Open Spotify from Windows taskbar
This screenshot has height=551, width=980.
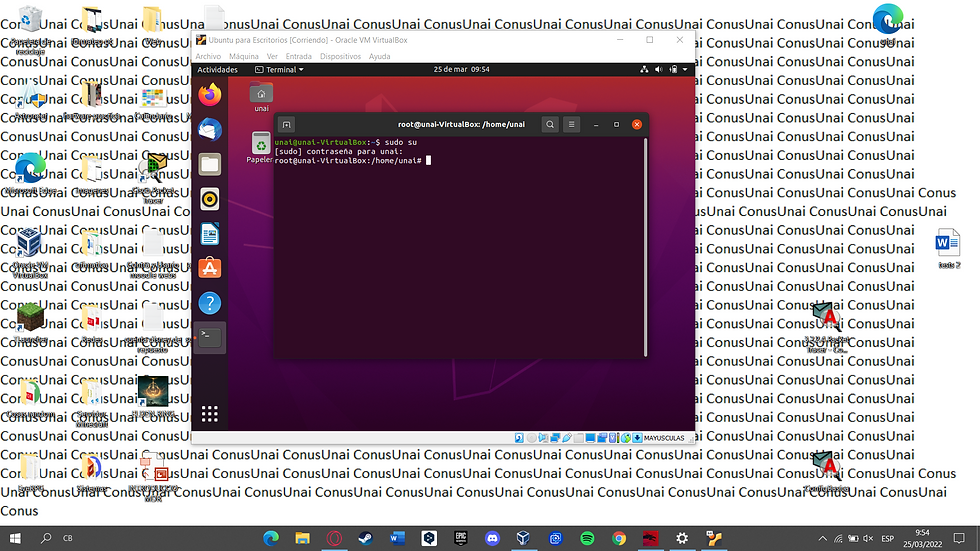587,538
